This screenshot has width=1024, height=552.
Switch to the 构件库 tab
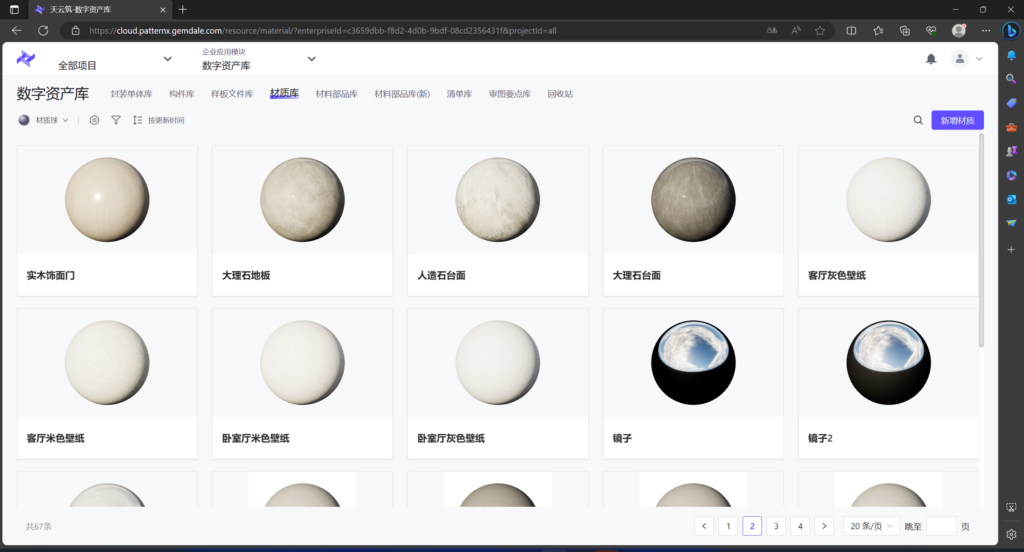click(181, 94)
